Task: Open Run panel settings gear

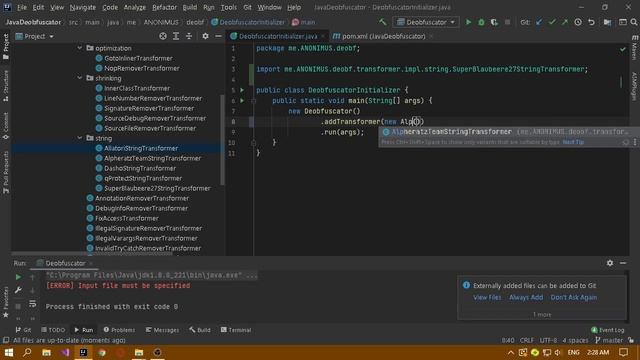Action: tap(610, 263)
